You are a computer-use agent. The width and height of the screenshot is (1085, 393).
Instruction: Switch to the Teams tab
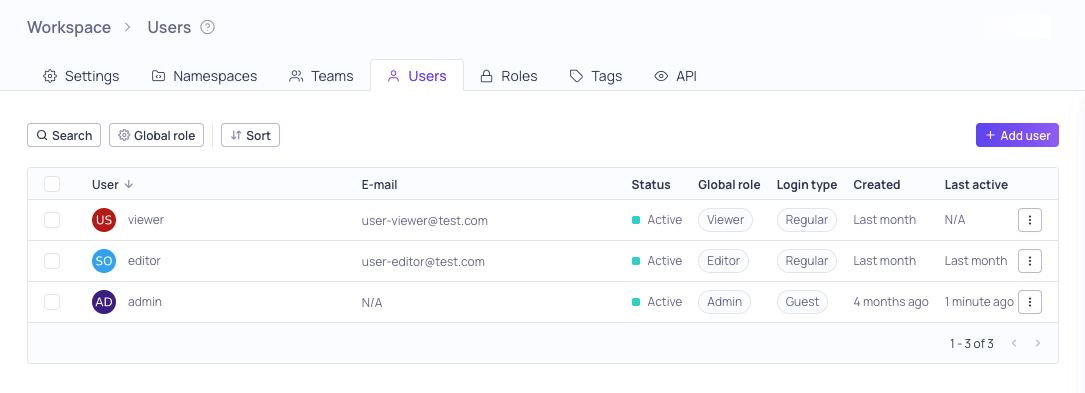pos(321,76)
